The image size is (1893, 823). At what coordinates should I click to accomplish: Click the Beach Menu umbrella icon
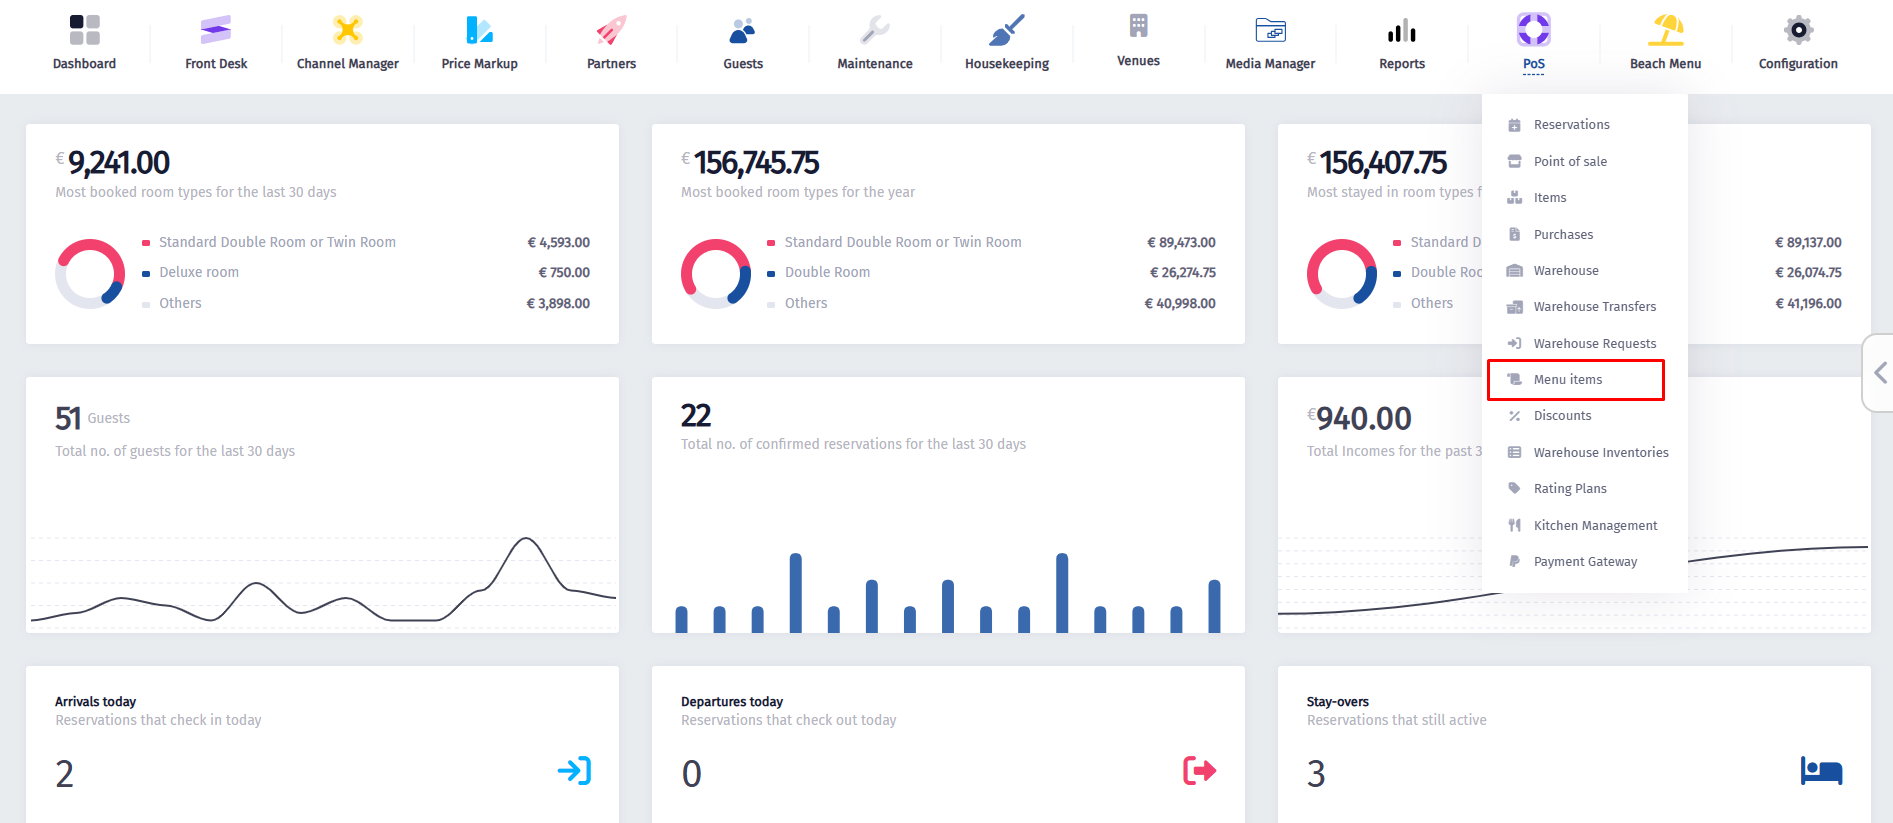point(1665,31)
